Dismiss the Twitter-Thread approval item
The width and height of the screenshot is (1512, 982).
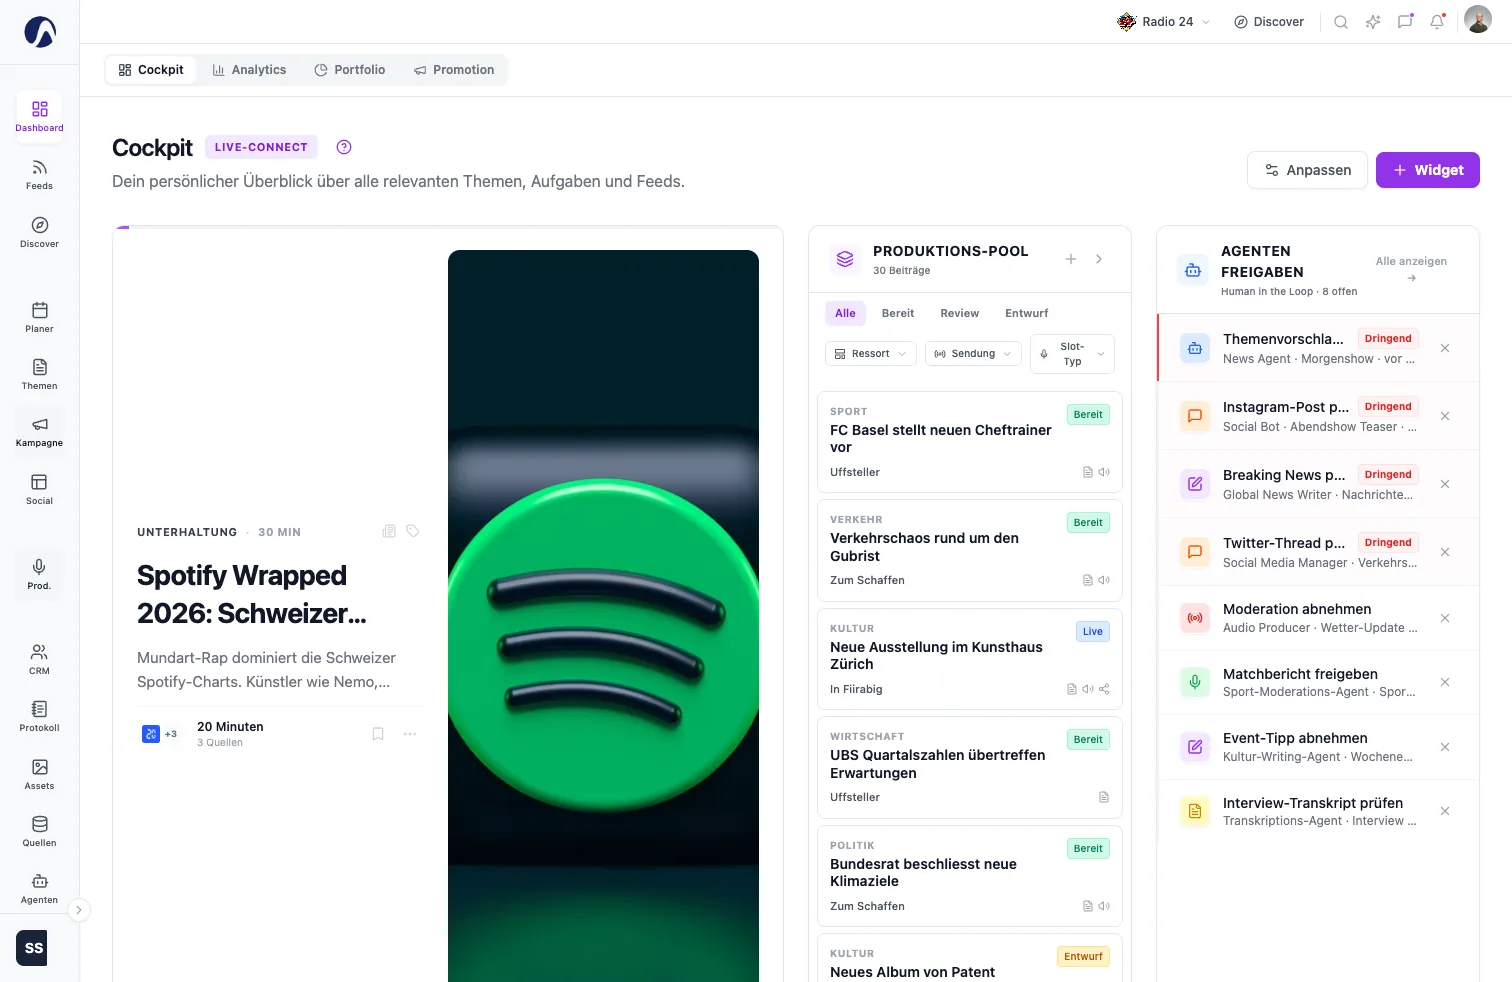click(1445, 552)
